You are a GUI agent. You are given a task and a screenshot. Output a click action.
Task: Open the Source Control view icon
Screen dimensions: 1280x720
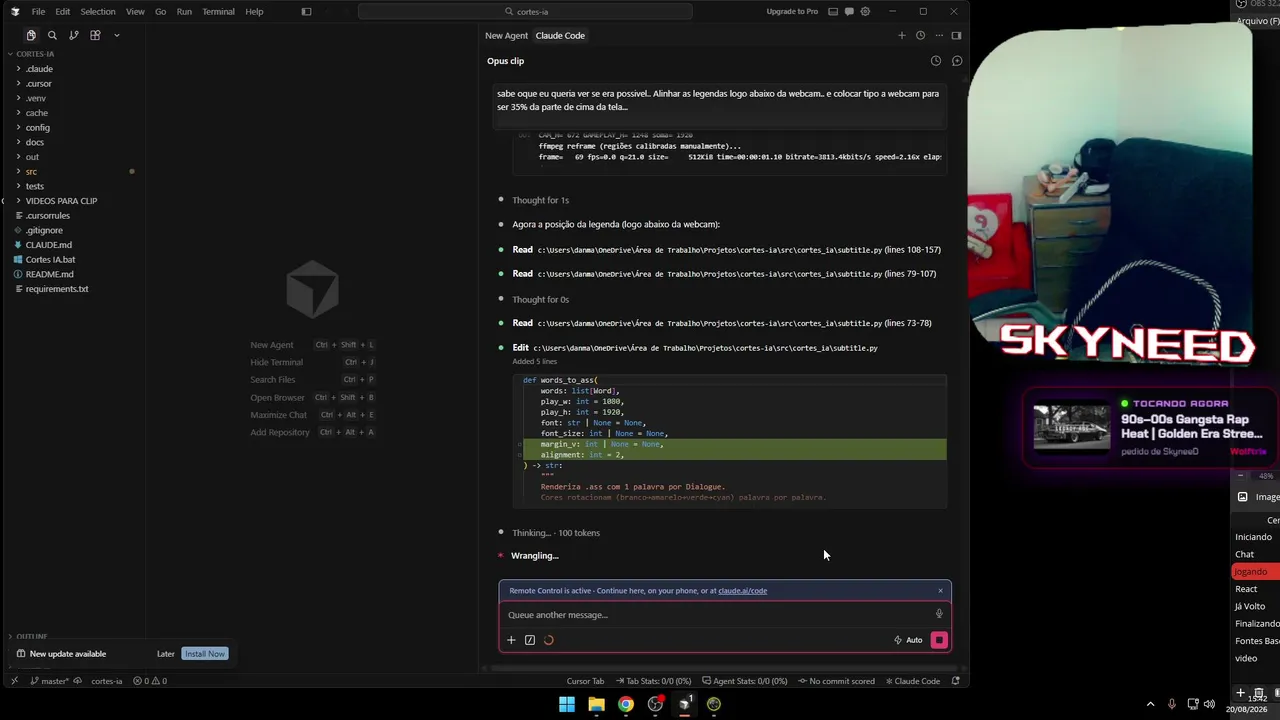tap(74, 35)
